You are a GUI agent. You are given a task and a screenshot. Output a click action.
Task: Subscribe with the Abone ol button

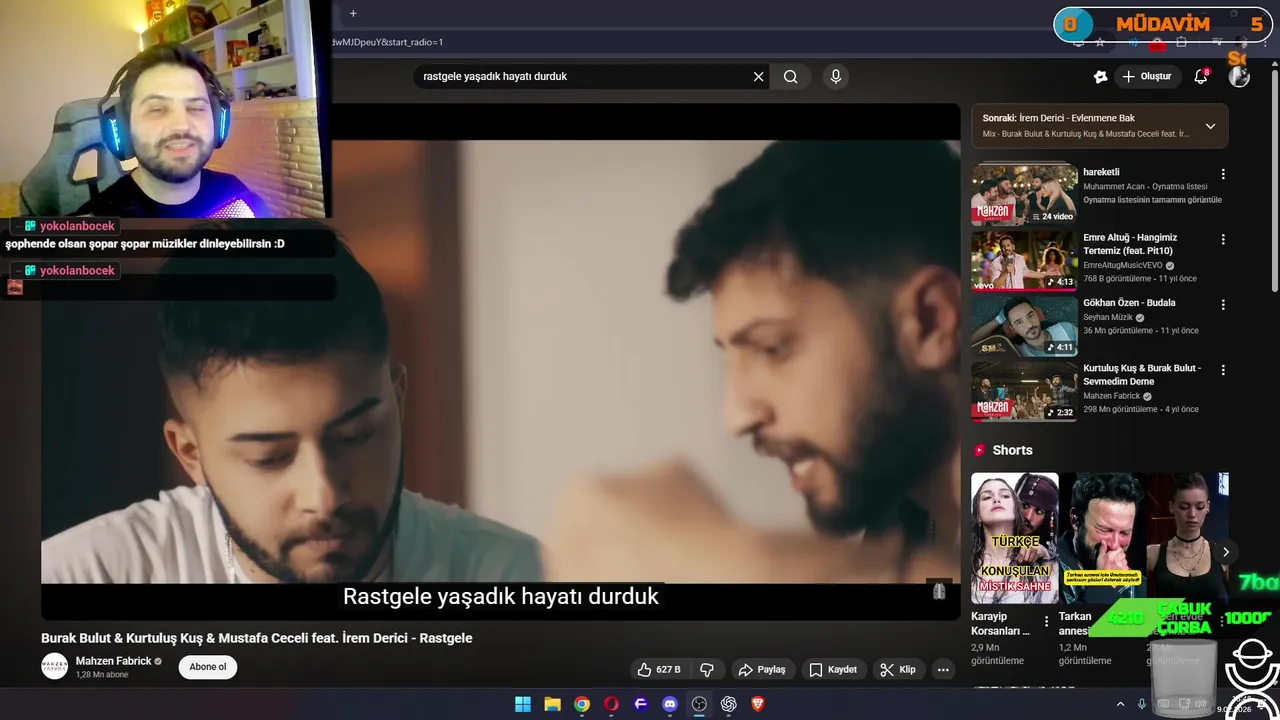coord(208,667)
